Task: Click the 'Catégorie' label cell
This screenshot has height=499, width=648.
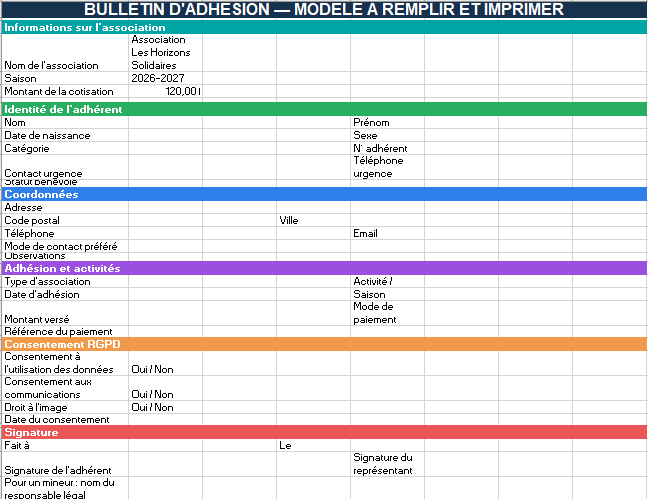Action: click(65, 148)
